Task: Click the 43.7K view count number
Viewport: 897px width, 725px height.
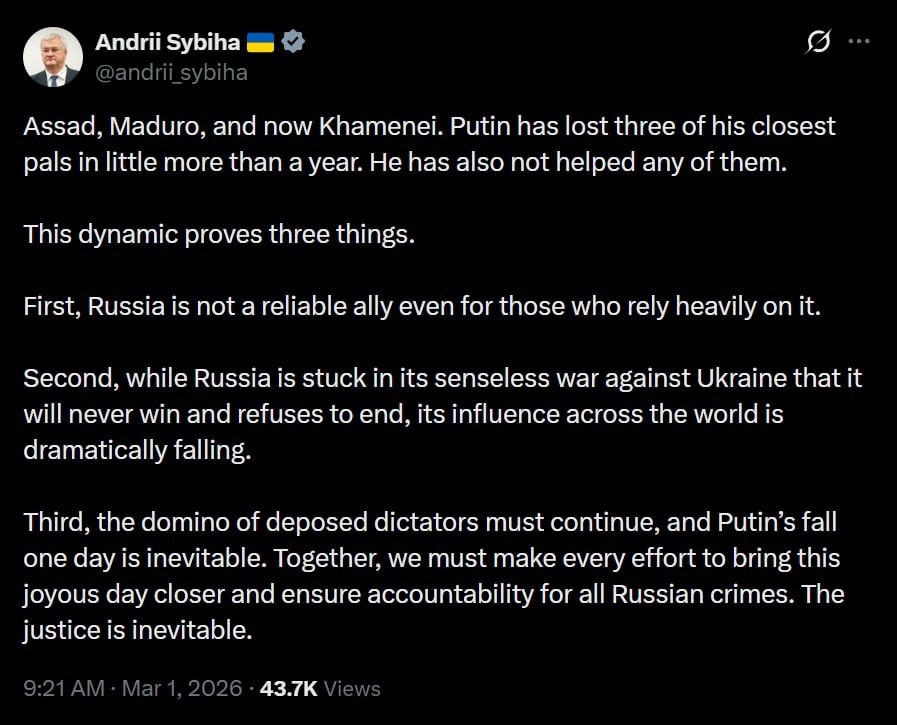Action: tap(288, 688)
